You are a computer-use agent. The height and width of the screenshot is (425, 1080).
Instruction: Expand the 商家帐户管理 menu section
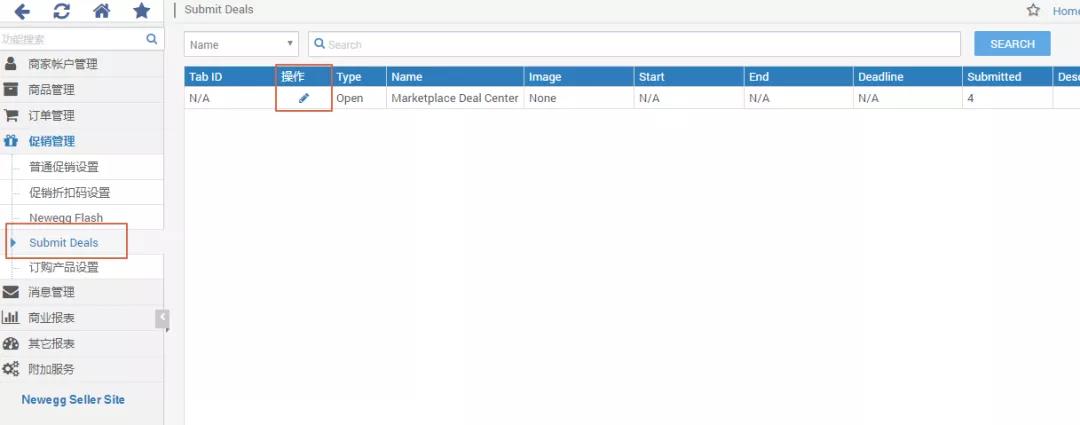(x=63, y=64)
